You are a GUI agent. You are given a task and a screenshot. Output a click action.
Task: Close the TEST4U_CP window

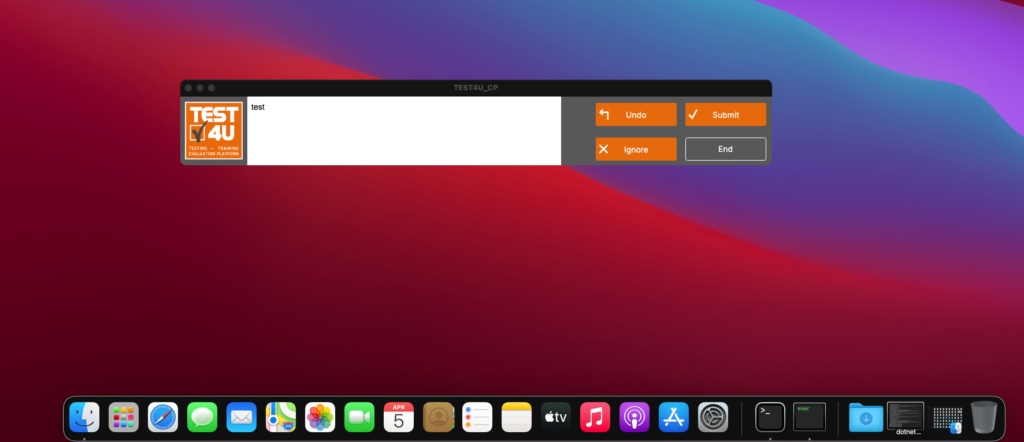[x=188, y=87]
